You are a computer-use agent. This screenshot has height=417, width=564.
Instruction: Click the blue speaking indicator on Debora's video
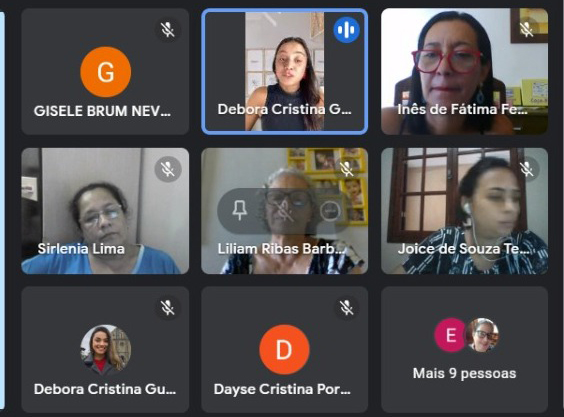(x=346, y=30)
